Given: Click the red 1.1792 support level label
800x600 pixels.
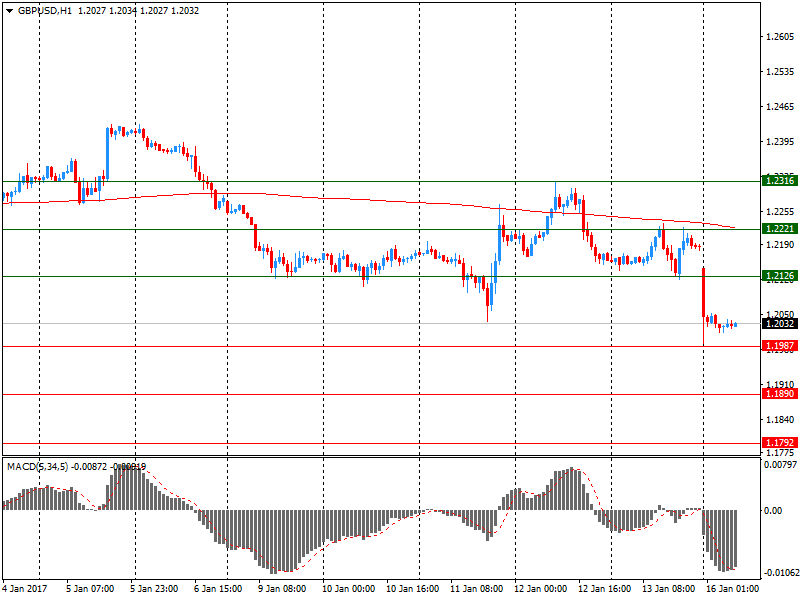Looking at the screenshot, I should point(779,443).
